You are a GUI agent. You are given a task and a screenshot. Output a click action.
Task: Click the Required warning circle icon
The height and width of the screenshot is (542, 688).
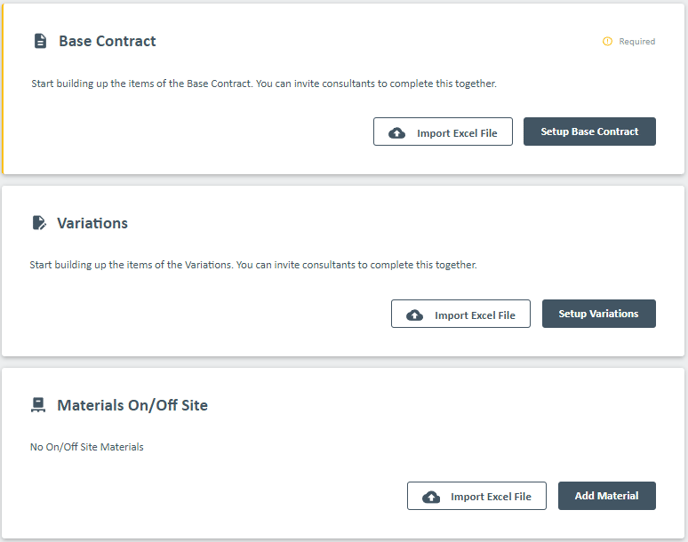click(x=607, y=42)
